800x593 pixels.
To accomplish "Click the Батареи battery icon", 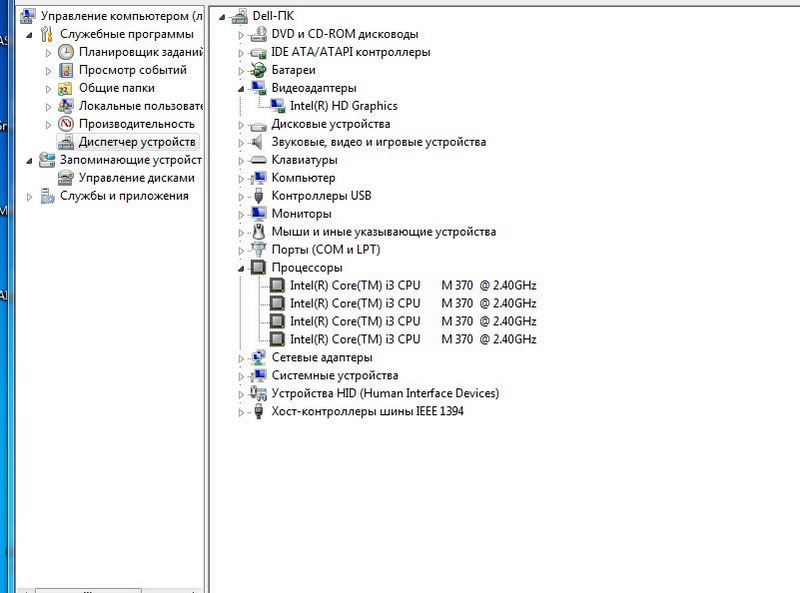I will click(x=257, y=70).
